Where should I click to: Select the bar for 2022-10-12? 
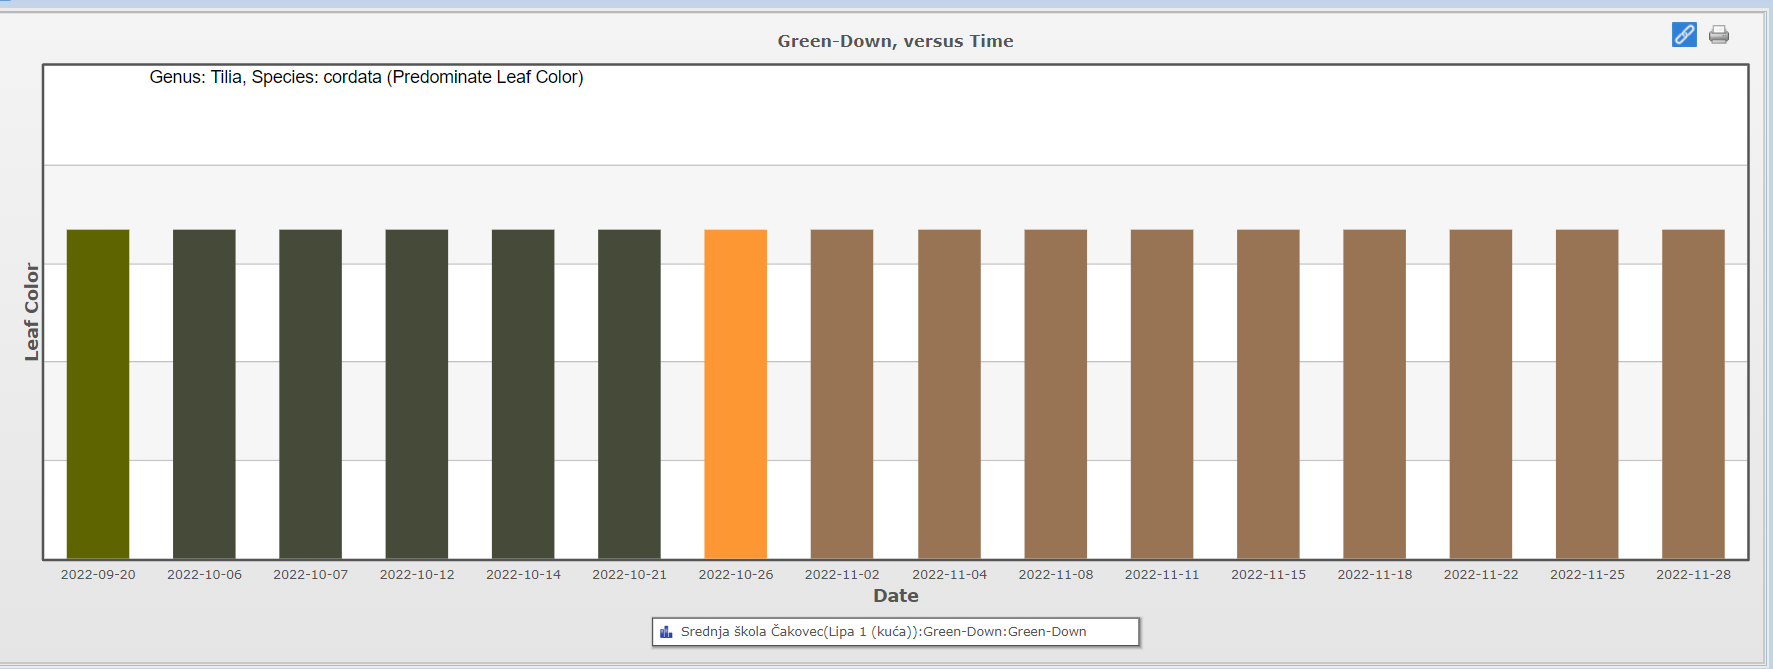[x=417, y=394]
